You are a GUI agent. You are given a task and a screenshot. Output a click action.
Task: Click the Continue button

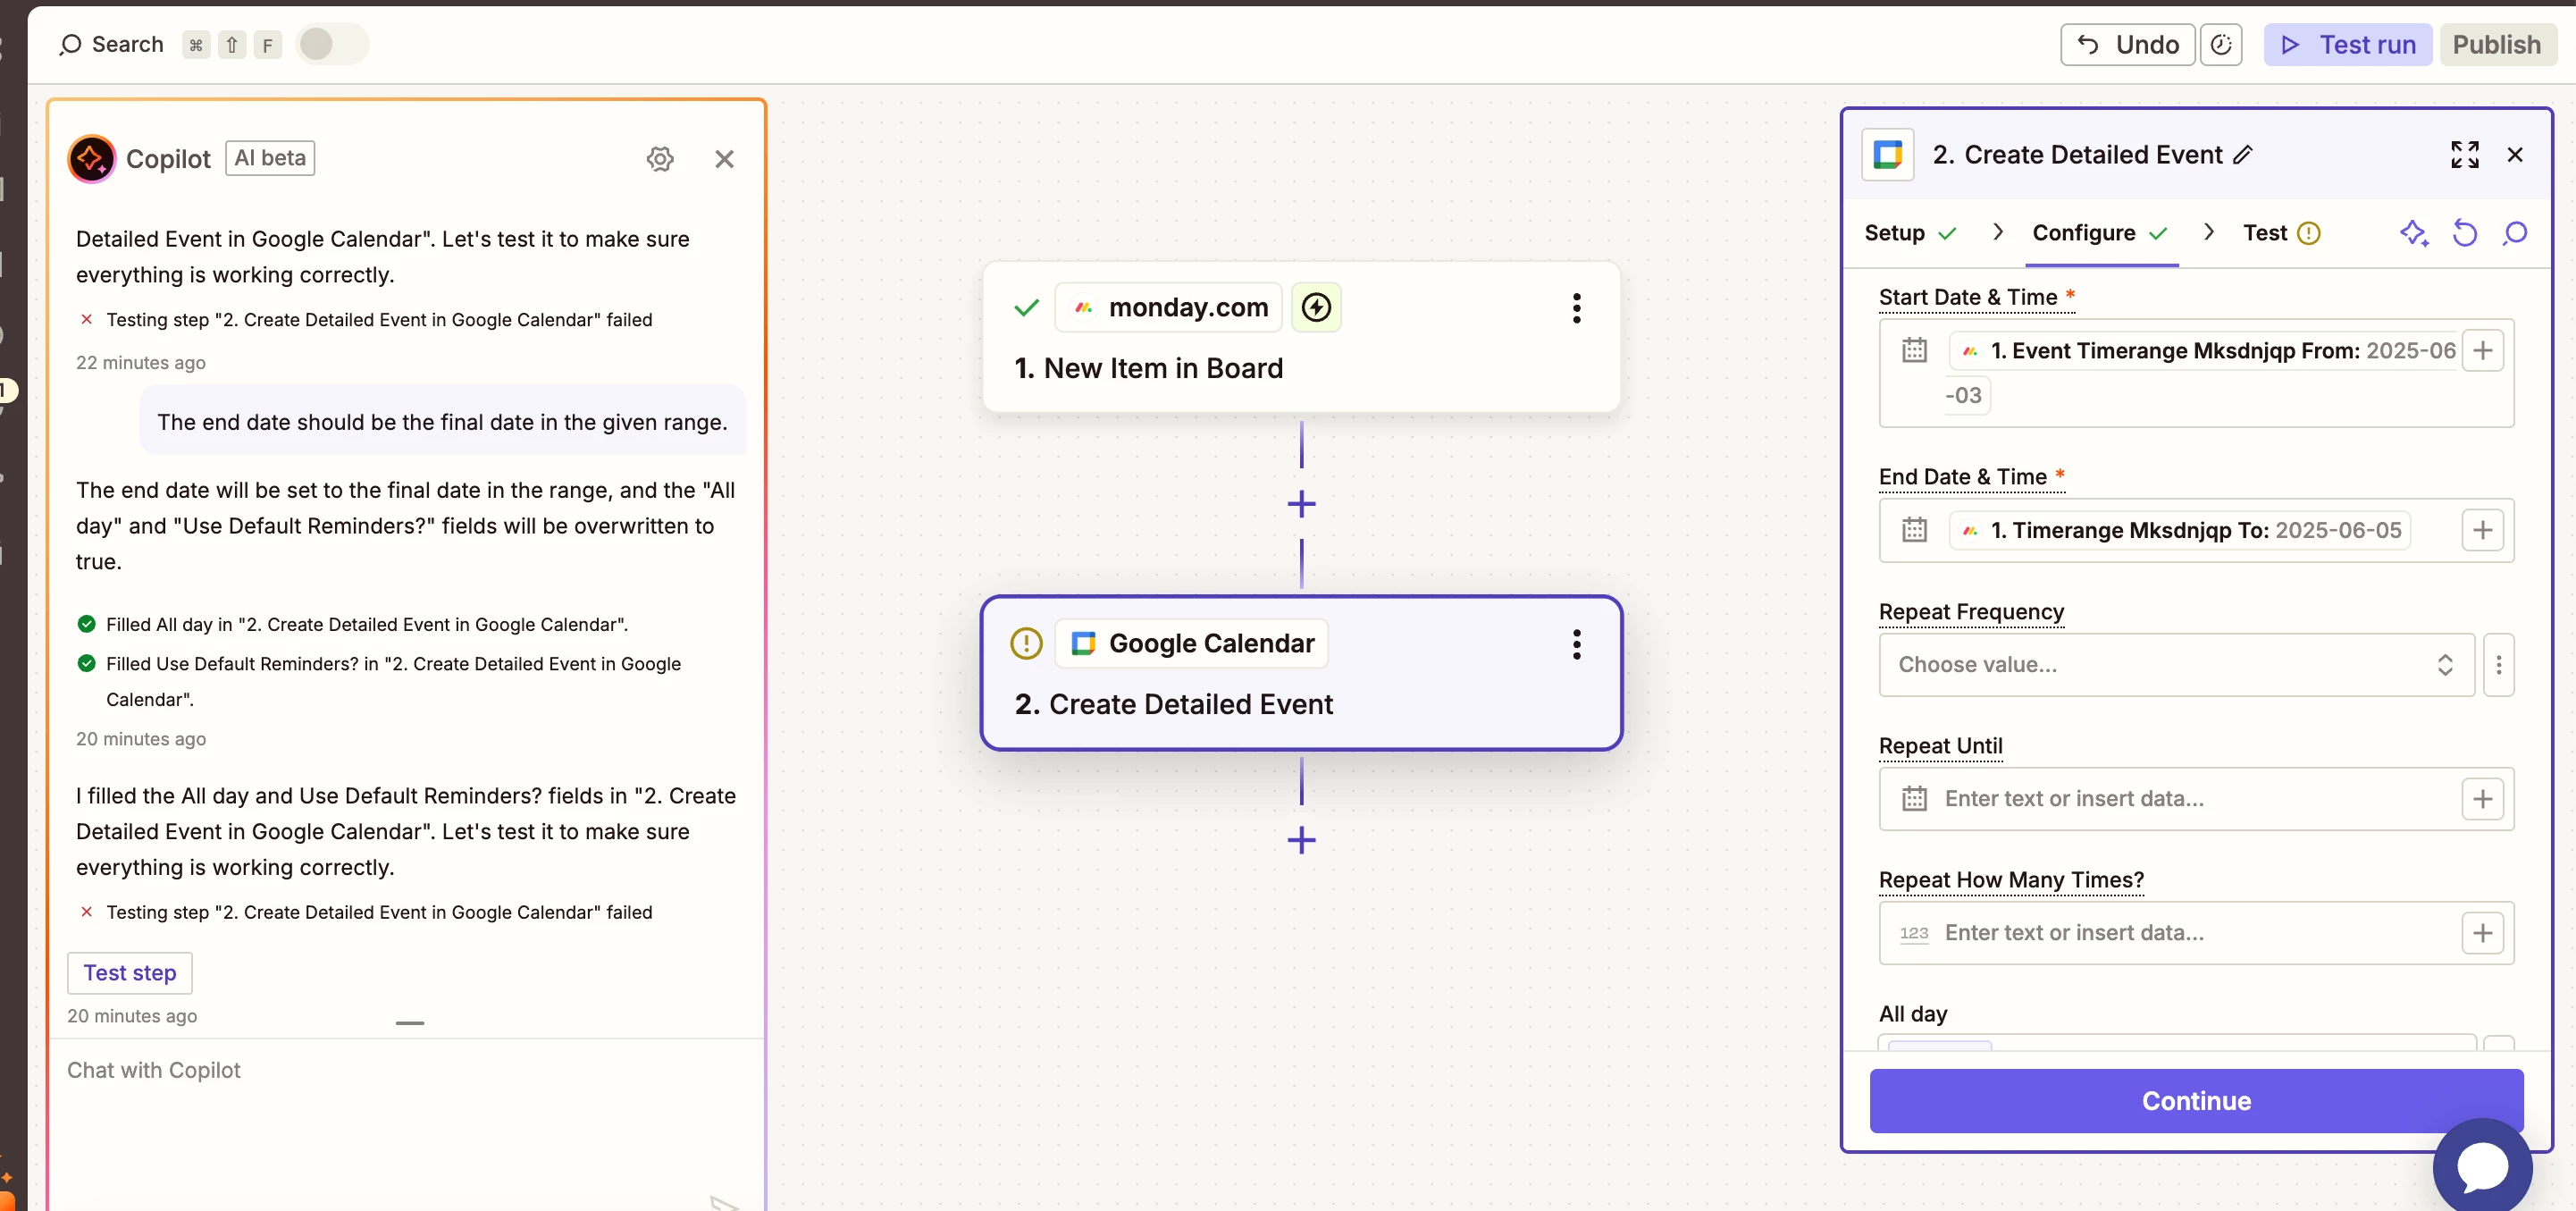2196,1101
